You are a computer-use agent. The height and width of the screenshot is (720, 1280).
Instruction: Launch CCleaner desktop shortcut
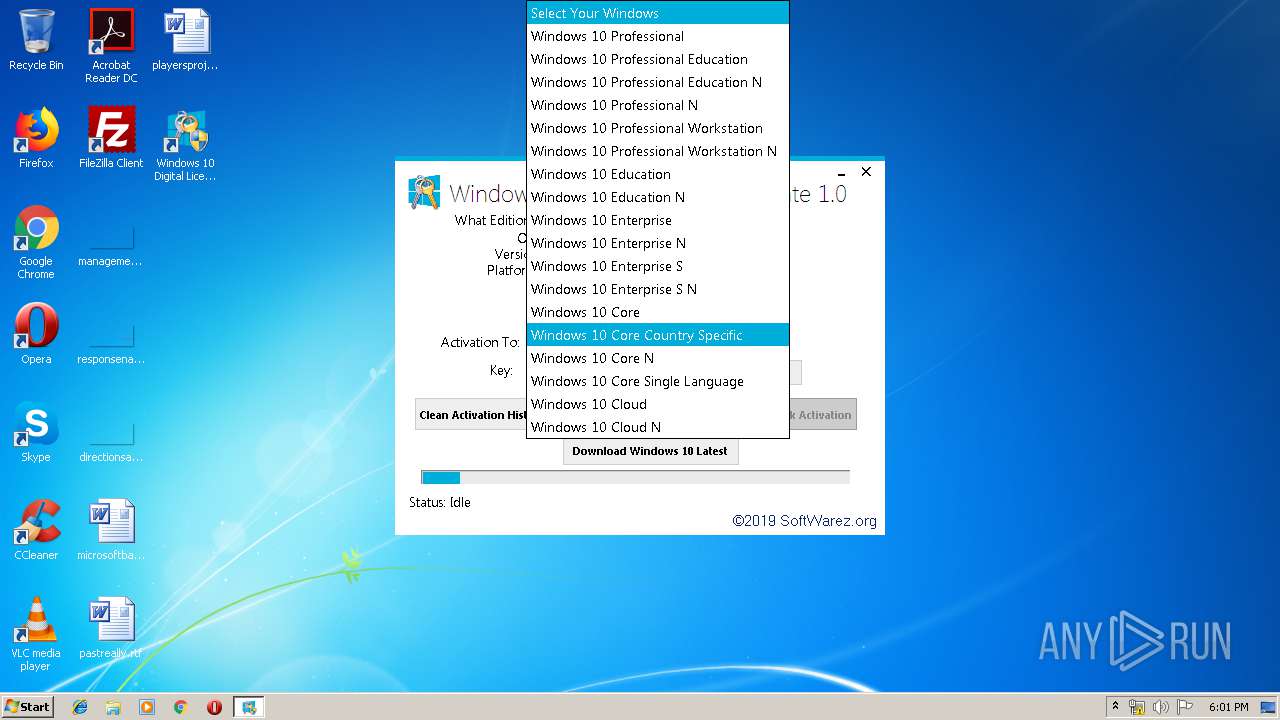[x=36, y=530]
